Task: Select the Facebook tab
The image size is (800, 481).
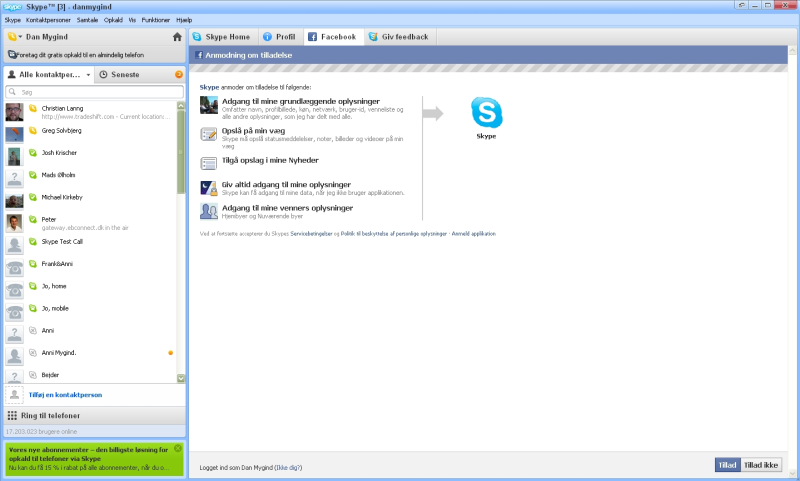Action: click(x=333, y=37)
